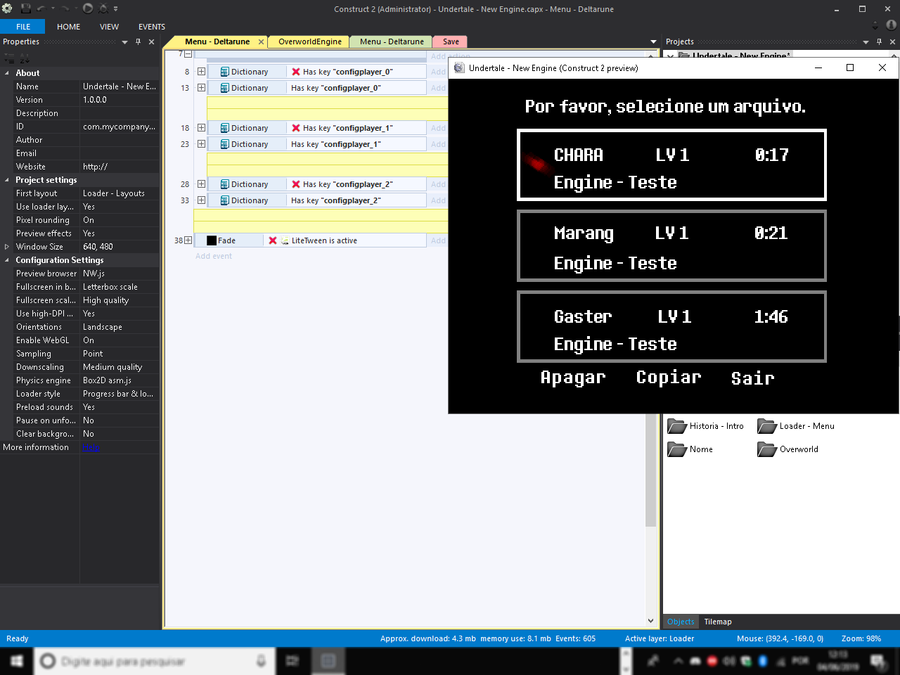Viewport: 900px width, 675px height.
Task: Click Copiar in the preview menu
Action: 669,378
